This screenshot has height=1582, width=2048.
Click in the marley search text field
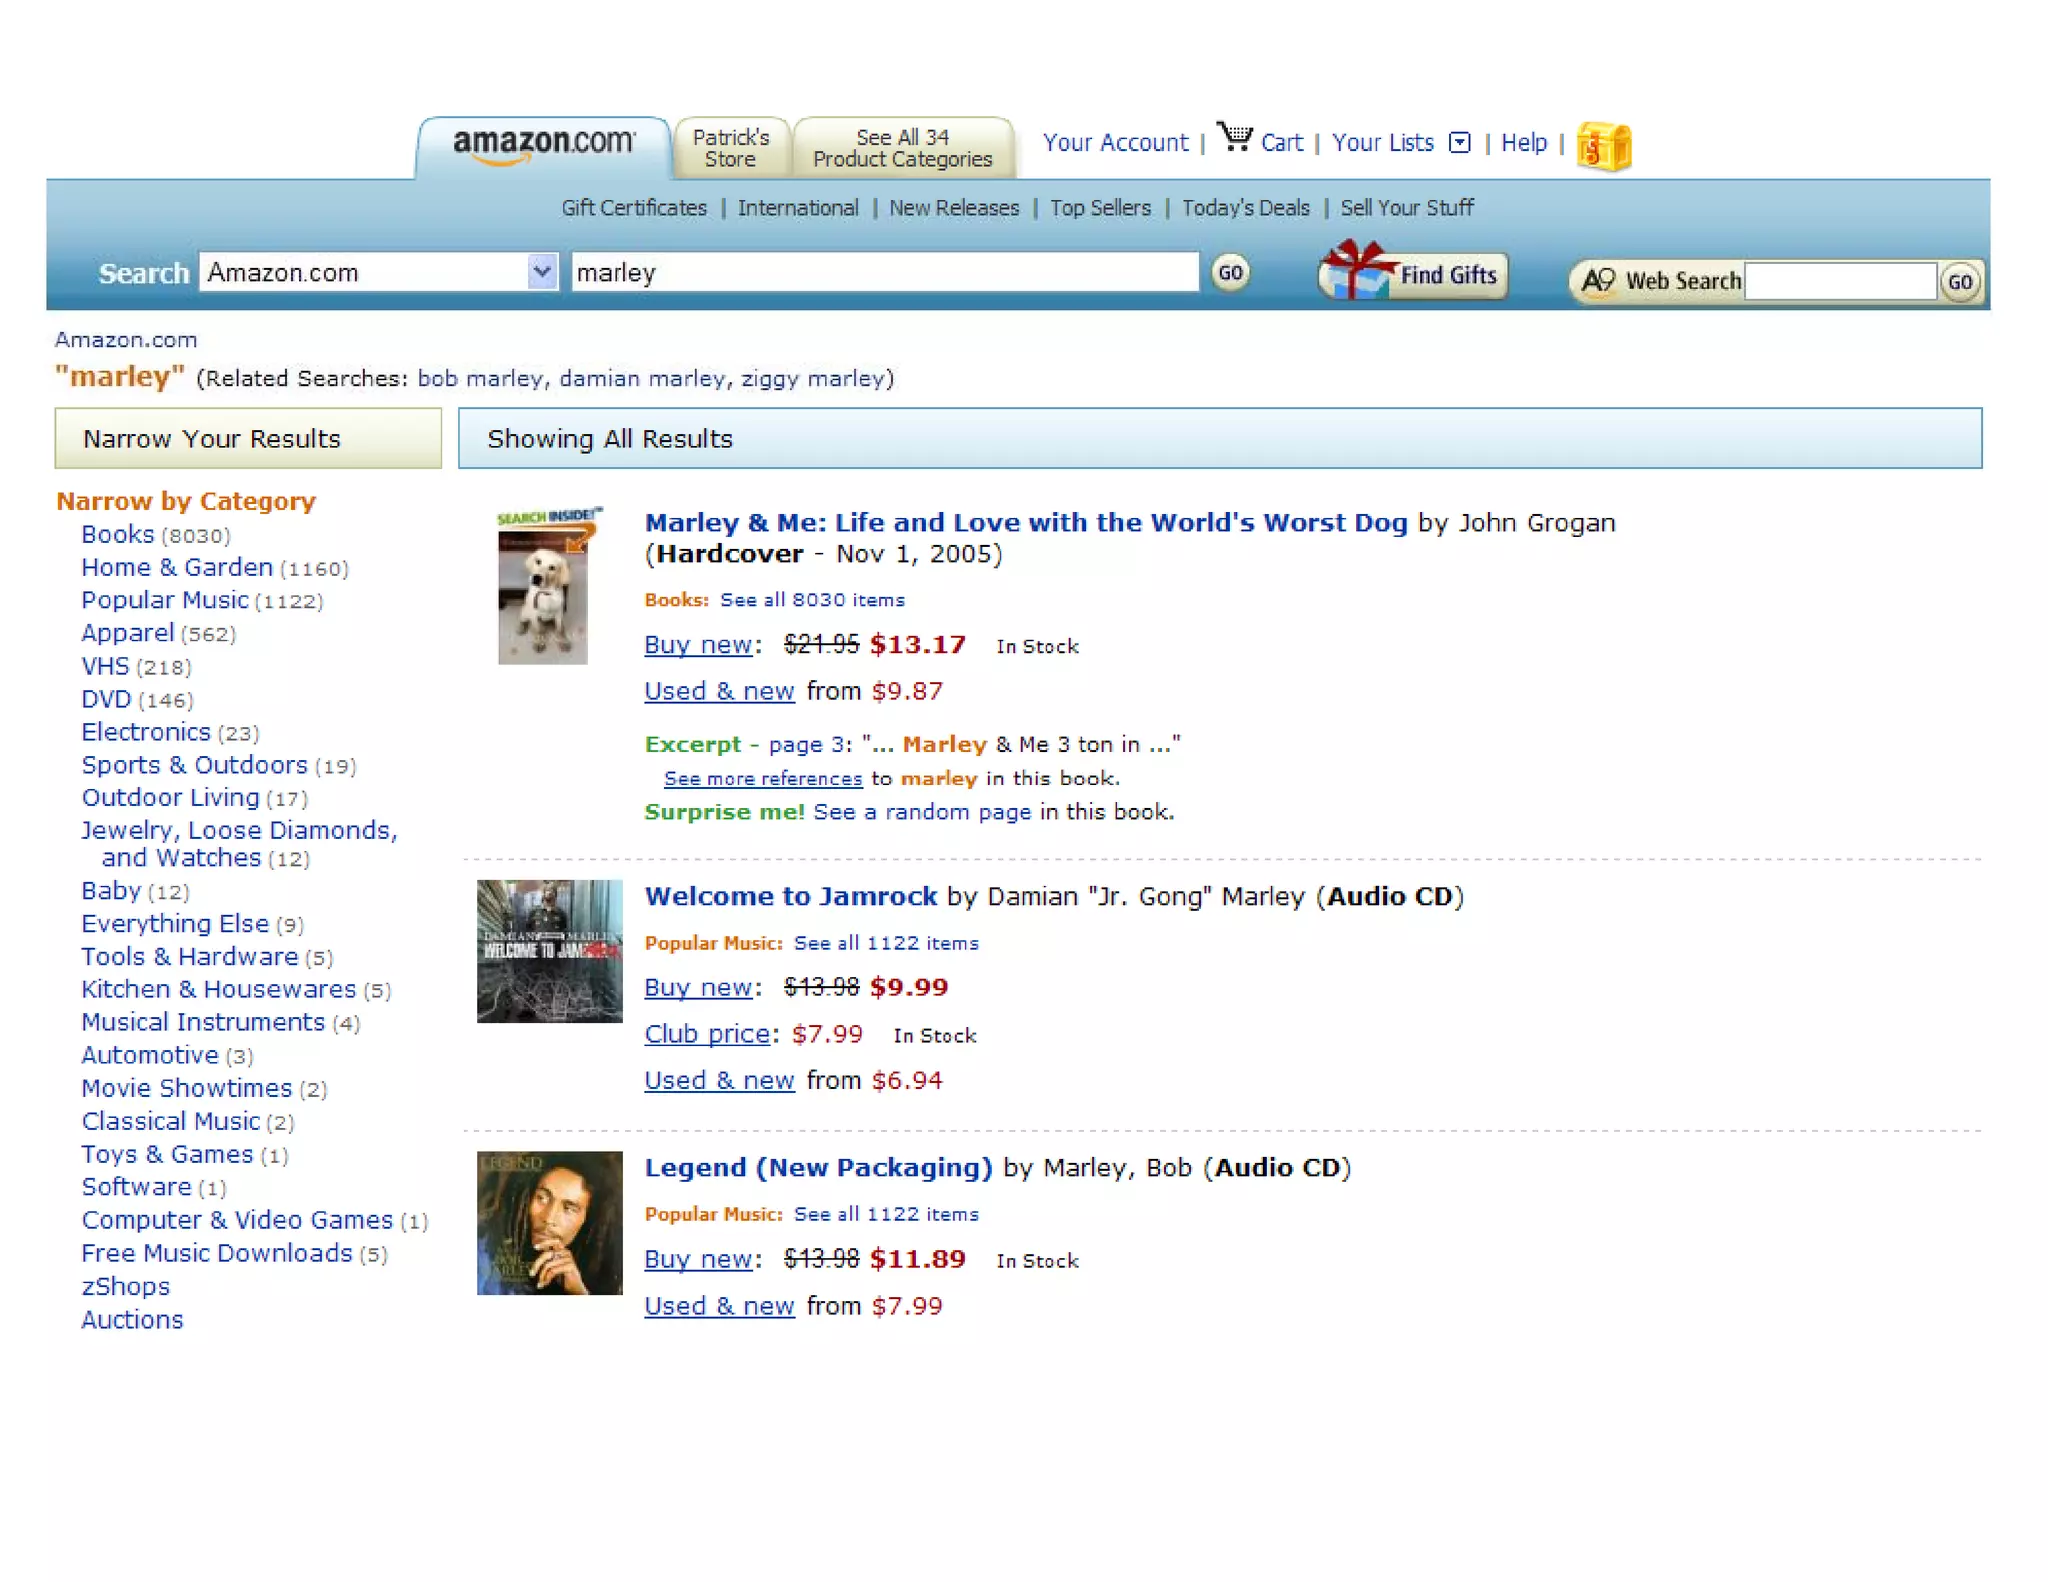pyautogui.click(x=884, y=272)
